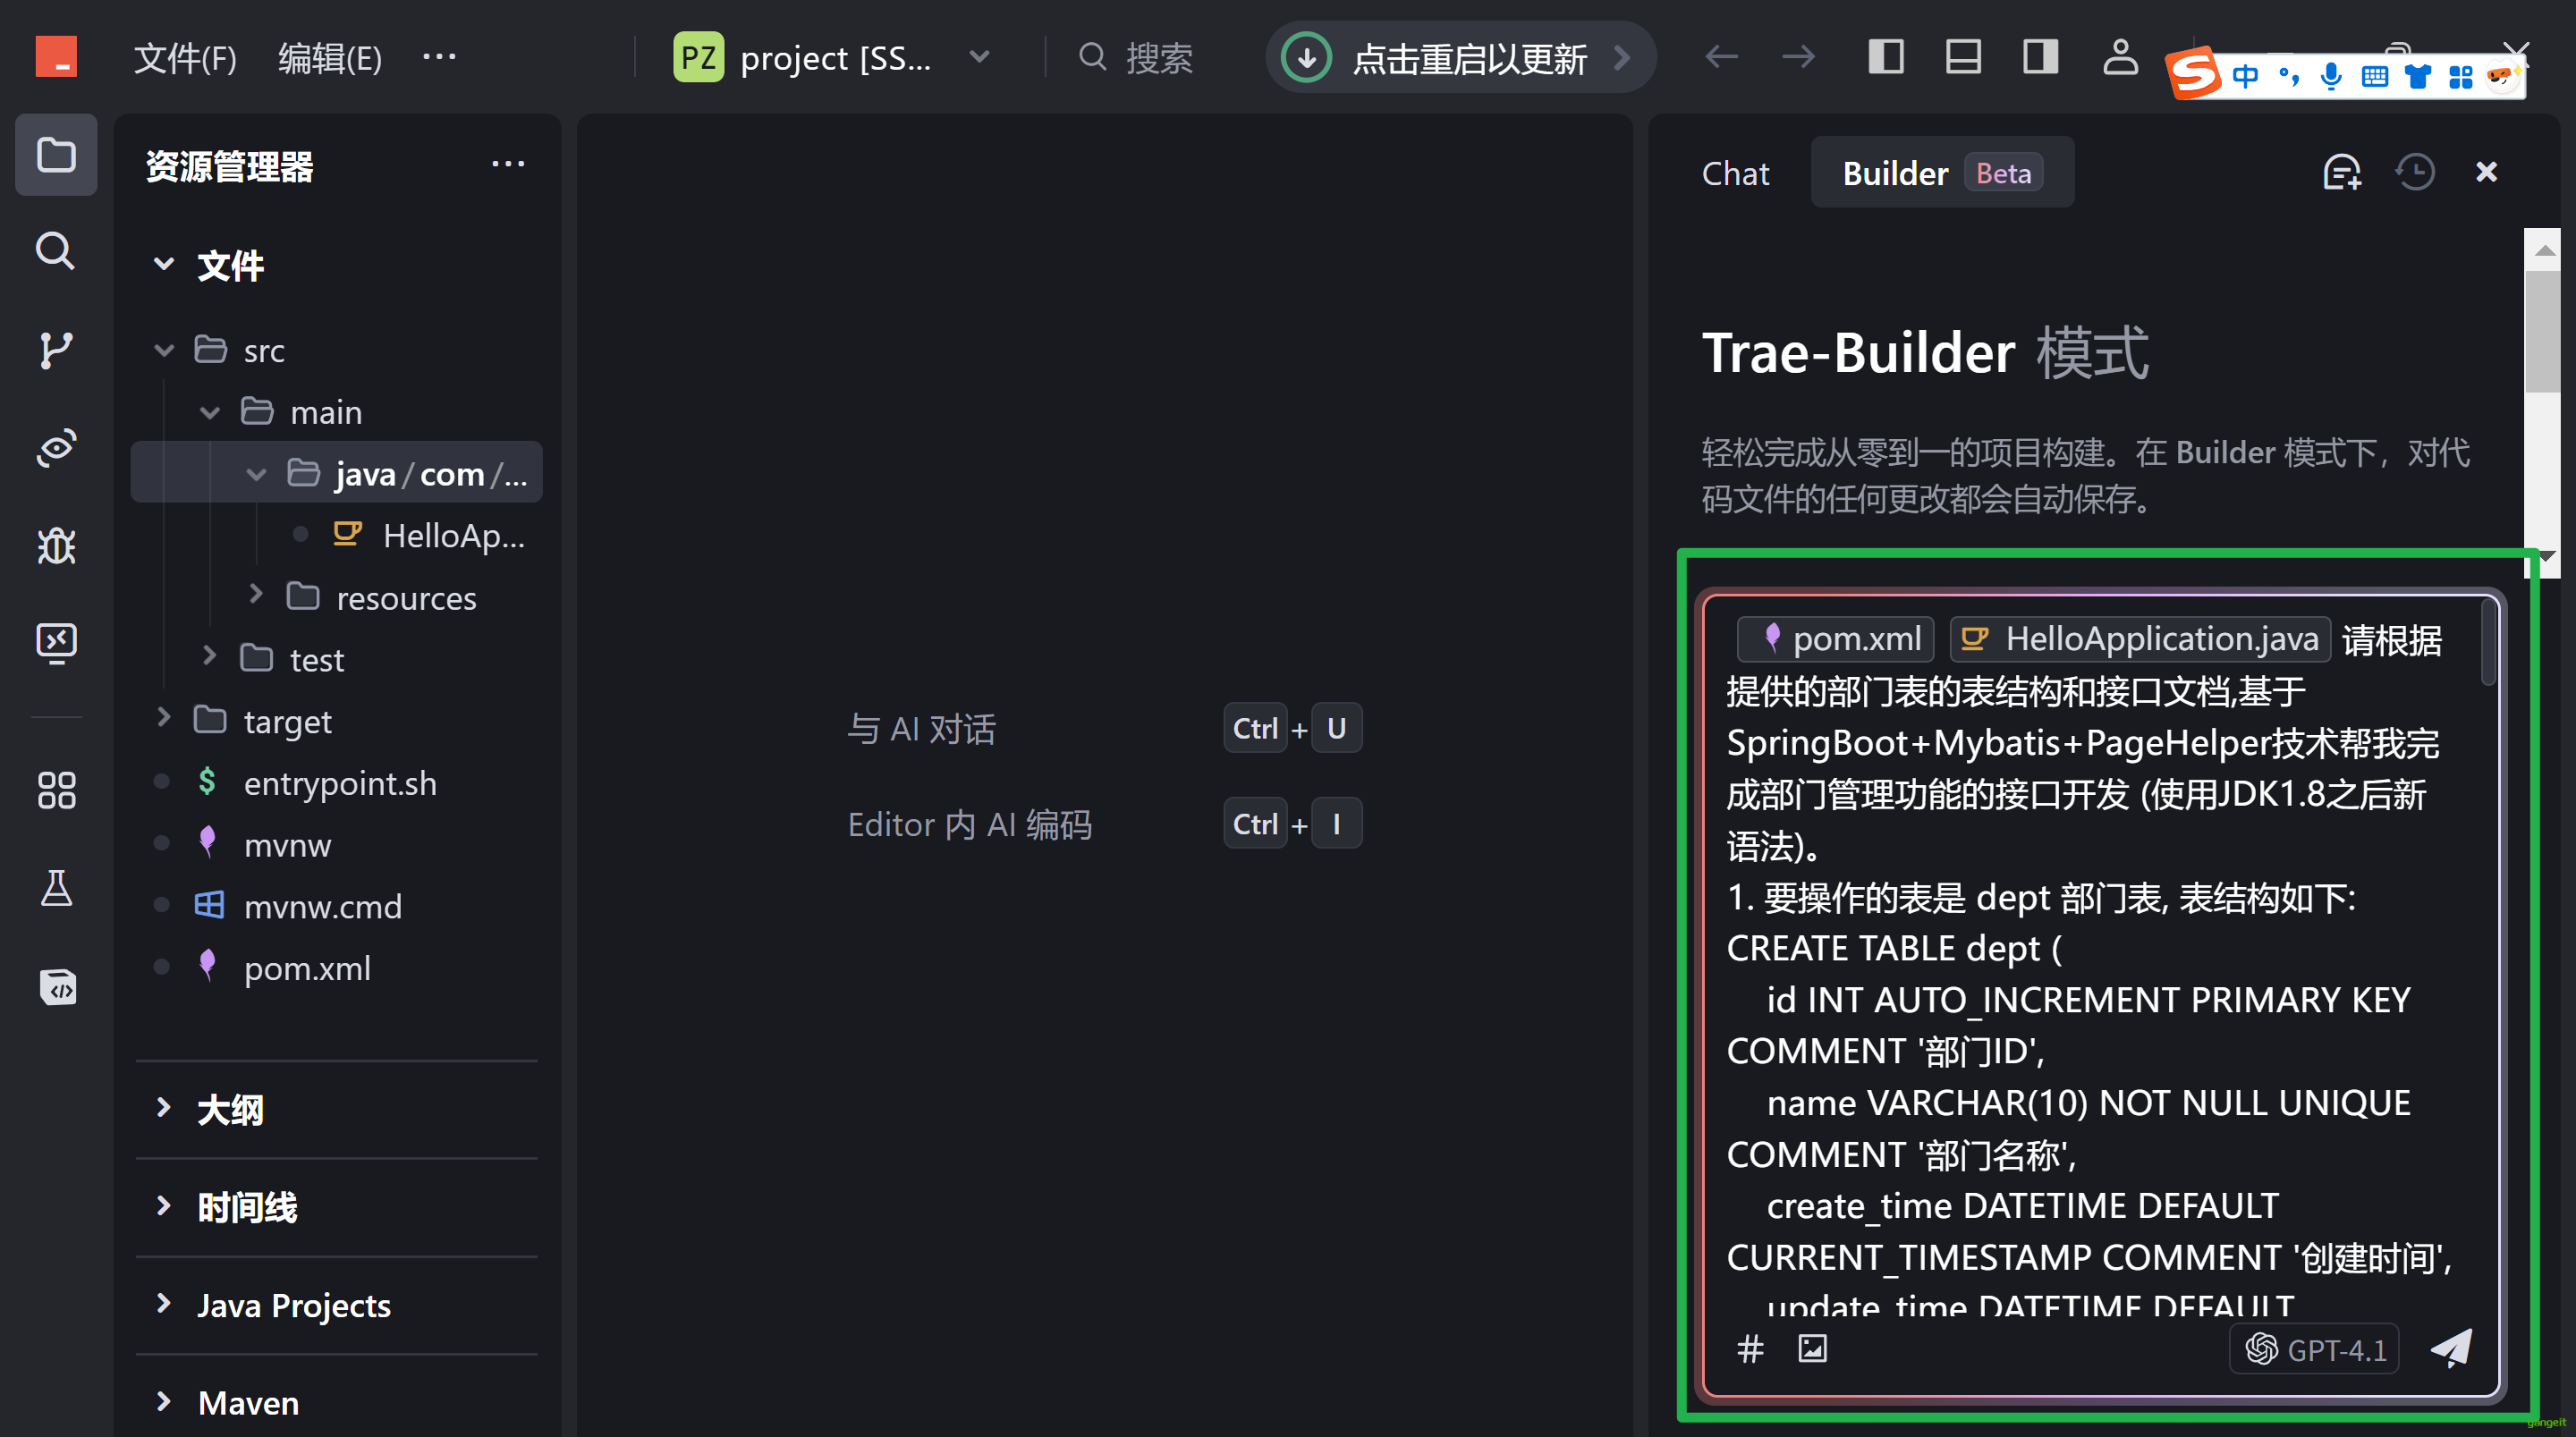
Task: Open the Remote Explorer monitor icon
Action: pos(56,642)
